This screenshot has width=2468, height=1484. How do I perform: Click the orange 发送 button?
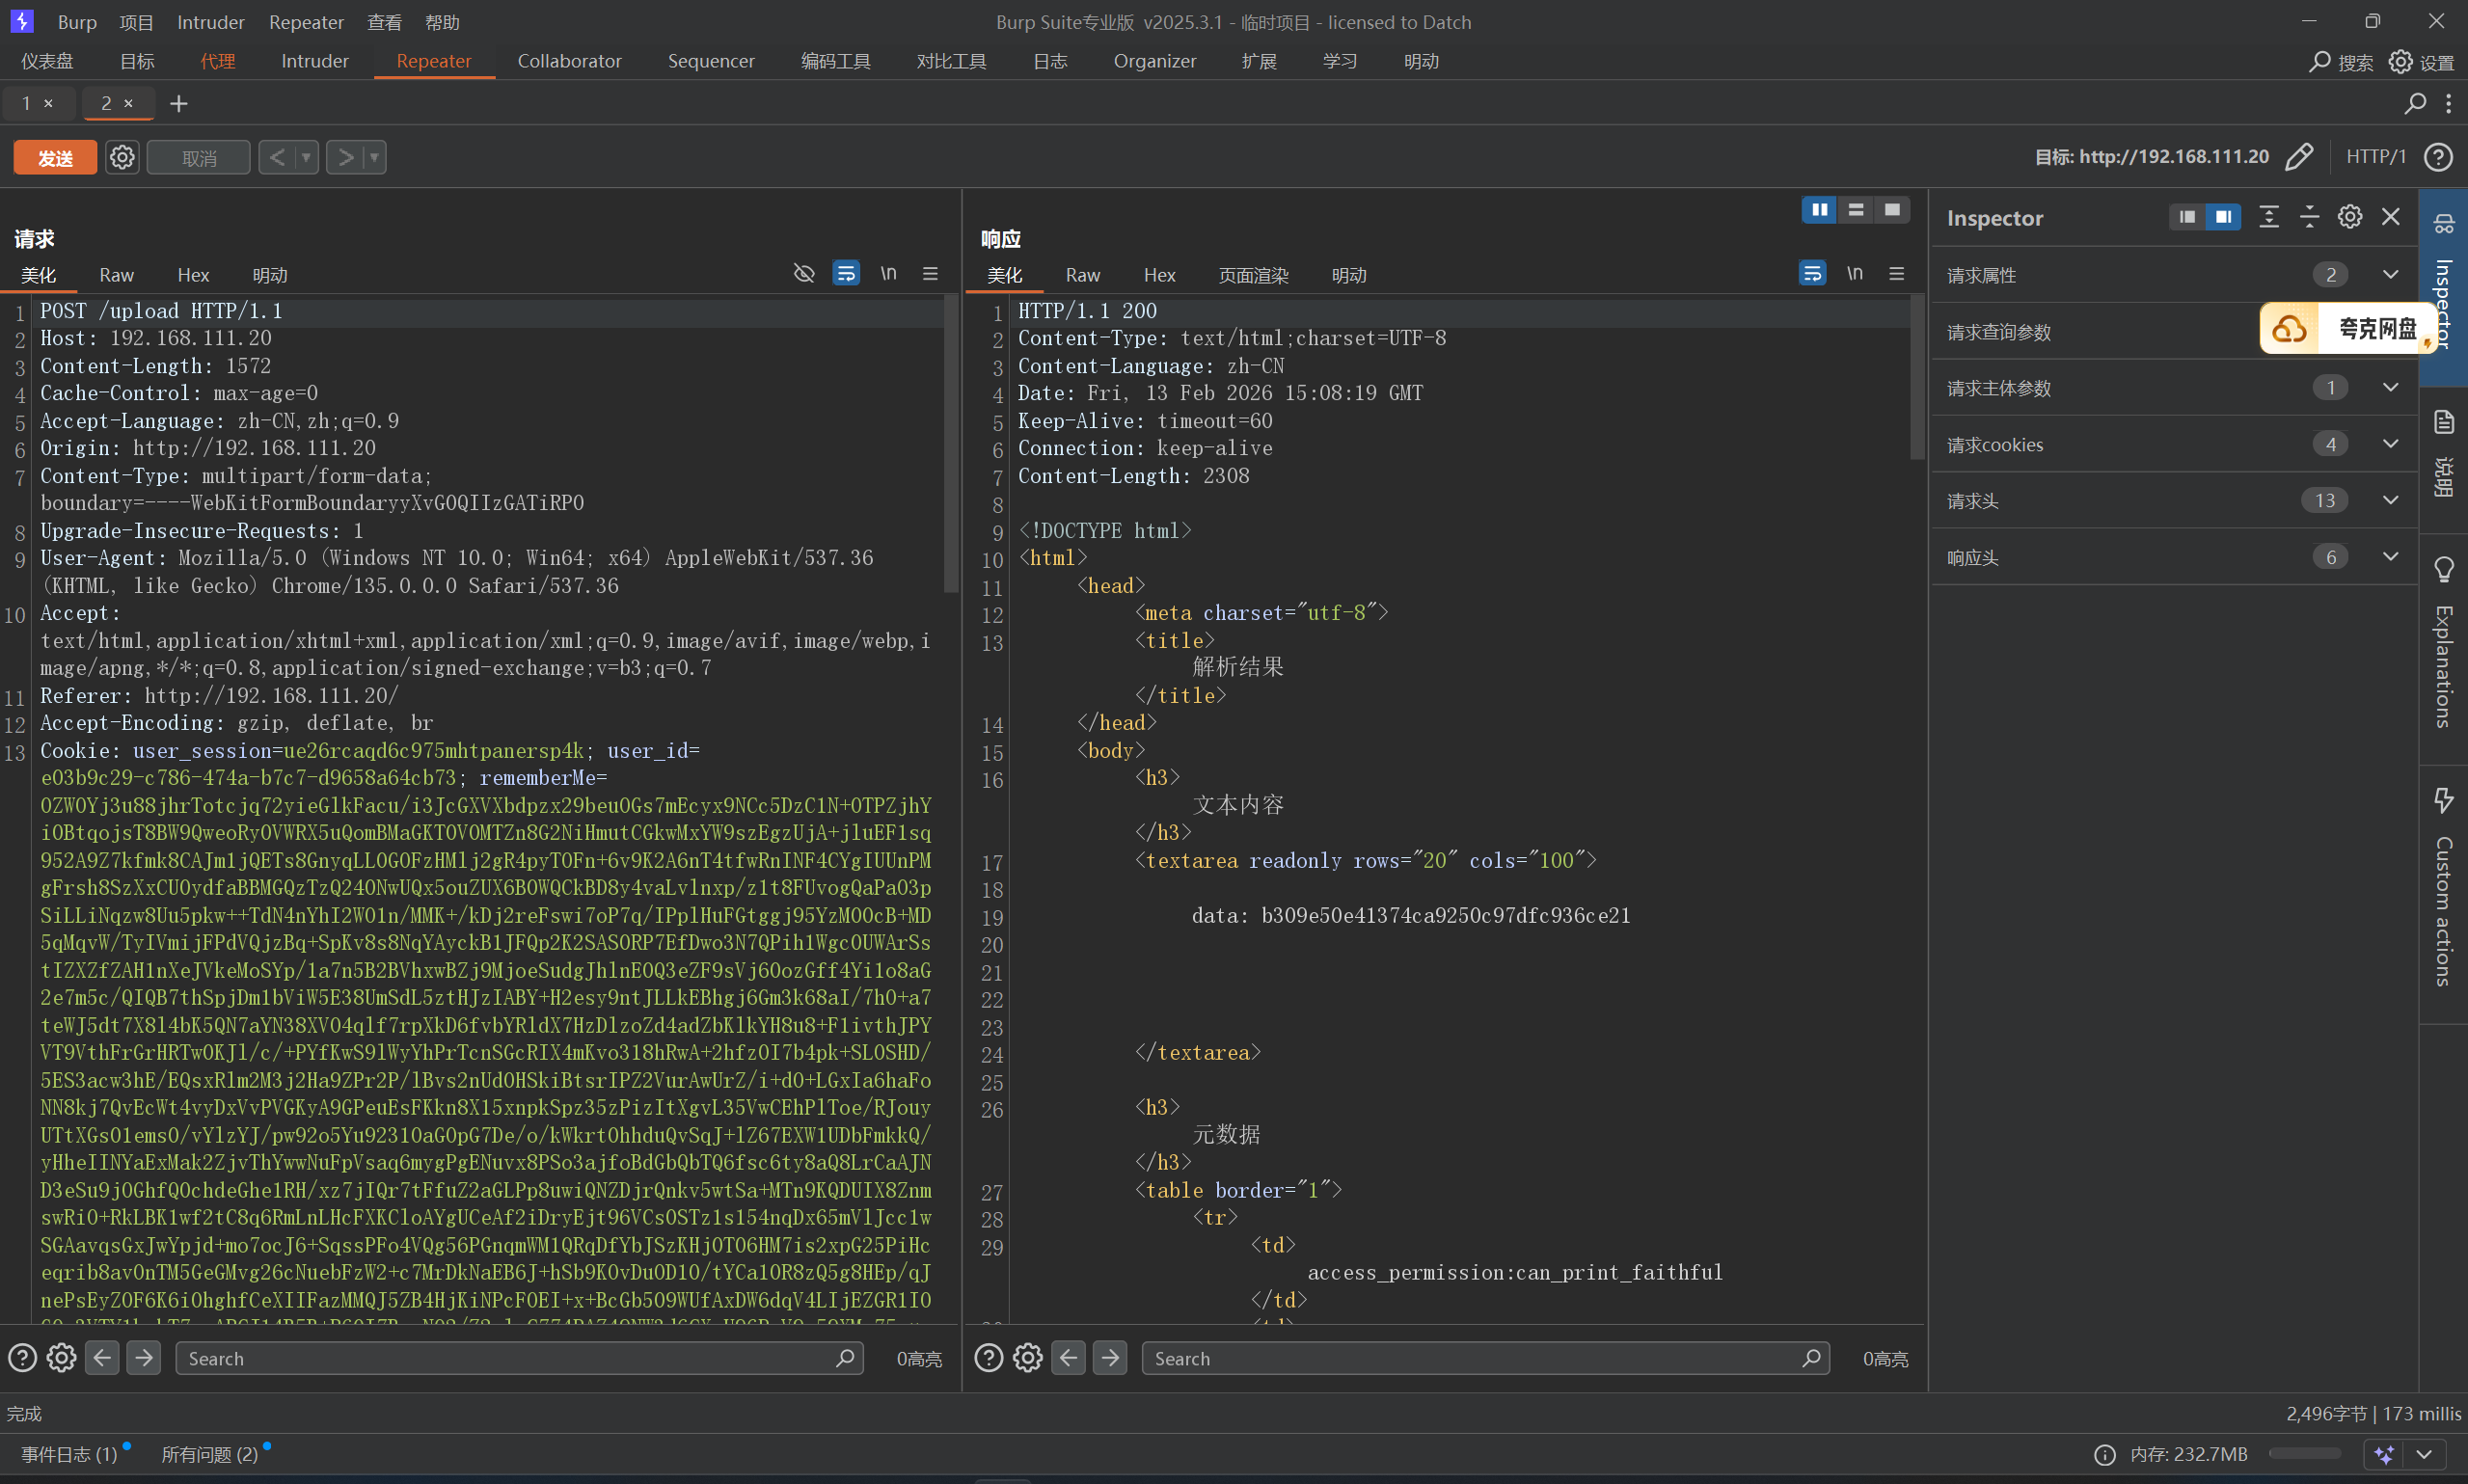55,157
